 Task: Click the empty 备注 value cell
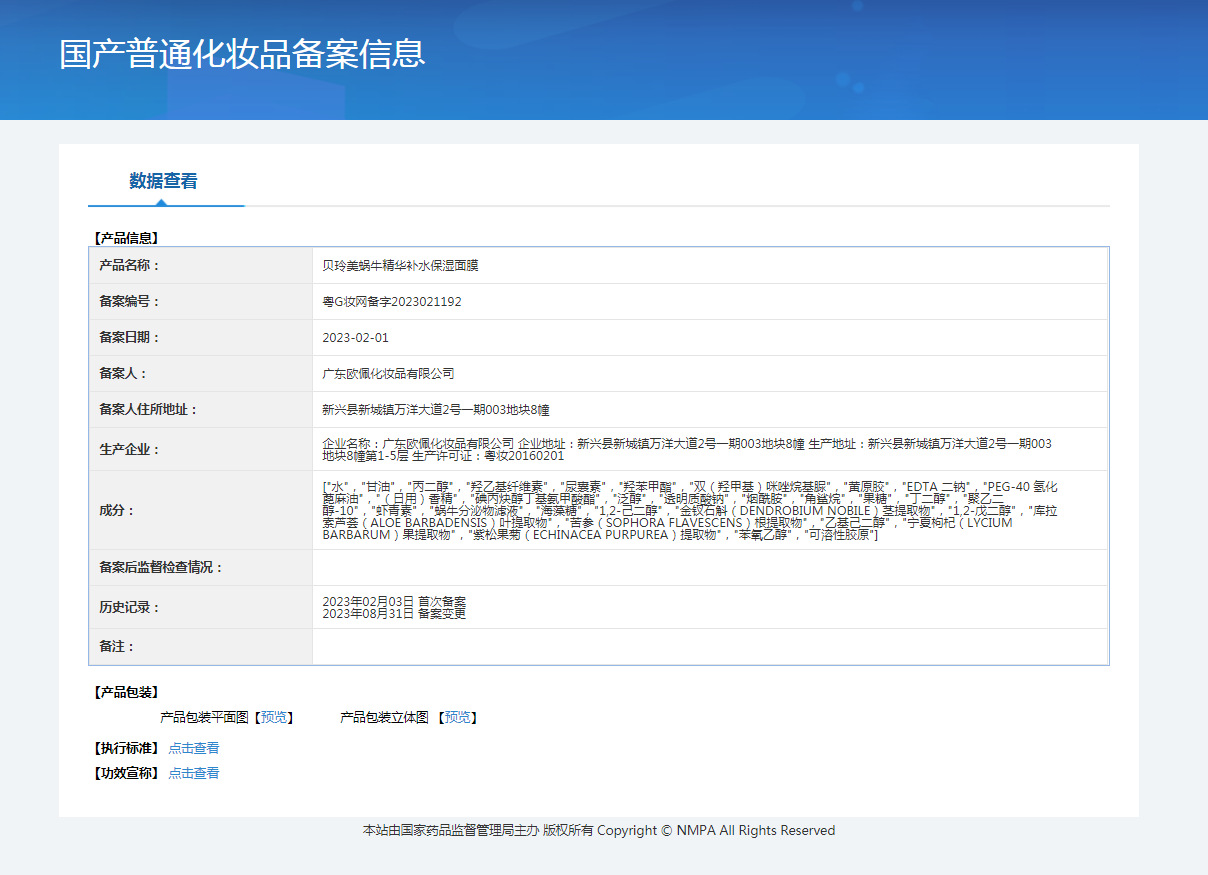(x=710, y=647)
